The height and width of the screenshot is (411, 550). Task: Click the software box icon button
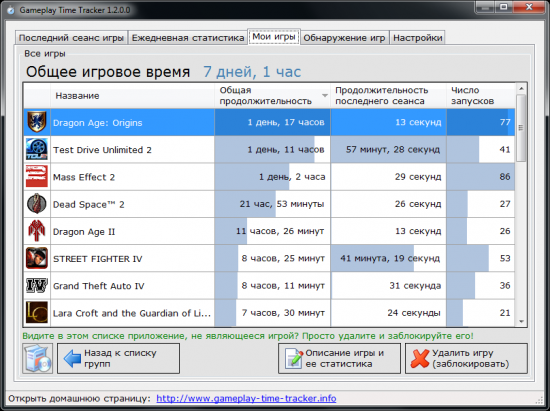click(x=38, y=358)
